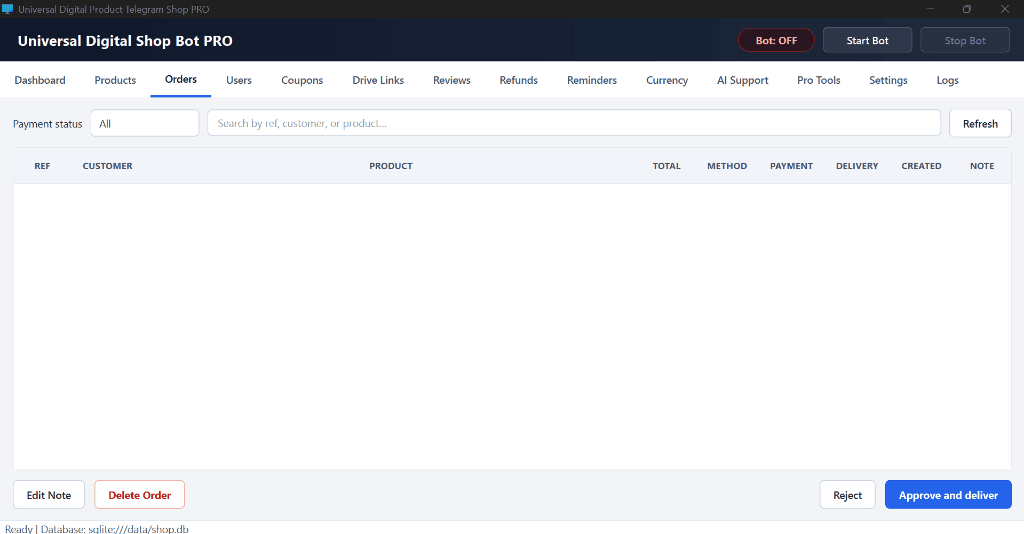
Task: Switch to the Currency tab
Action: [x=667, y=80]
